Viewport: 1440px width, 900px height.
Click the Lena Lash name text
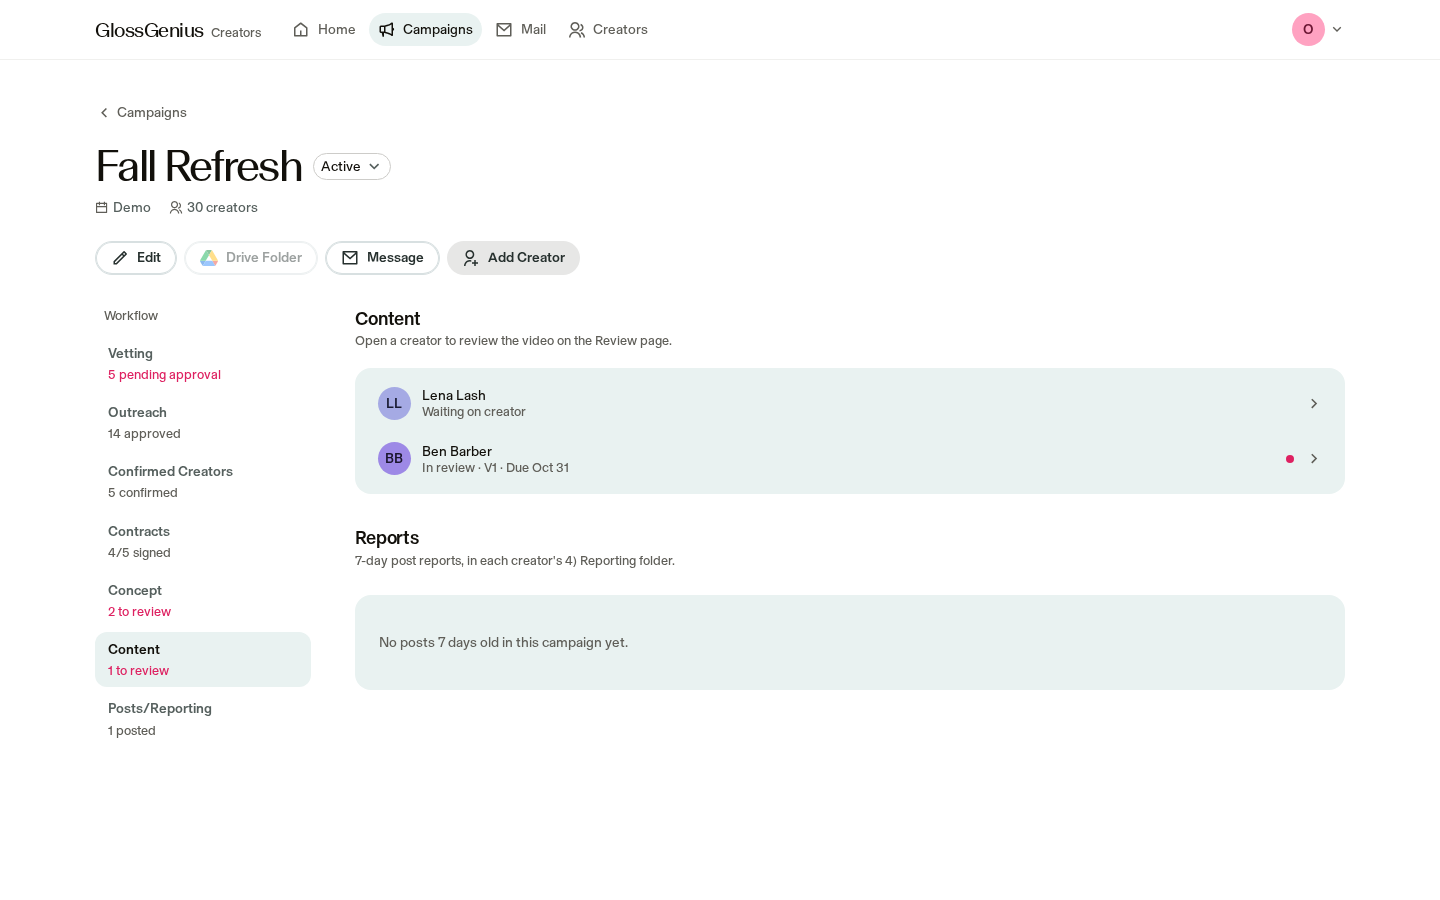pyautogui.click(x=454, y=396)
